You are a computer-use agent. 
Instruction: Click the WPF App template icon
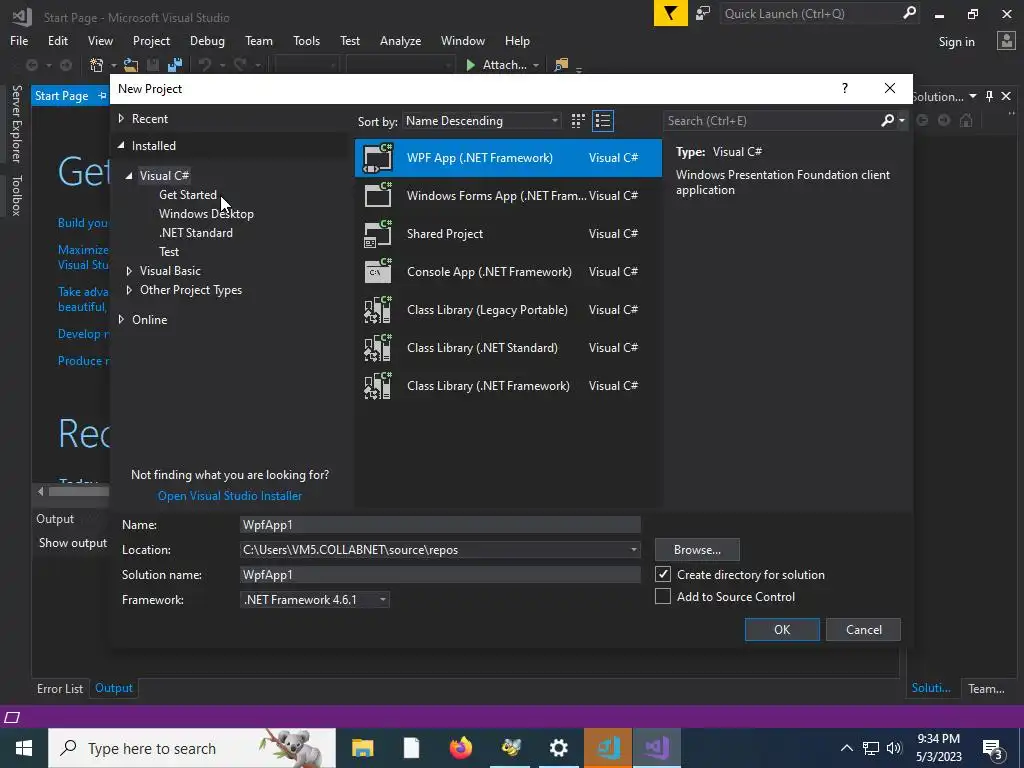(x=378, y=158)
